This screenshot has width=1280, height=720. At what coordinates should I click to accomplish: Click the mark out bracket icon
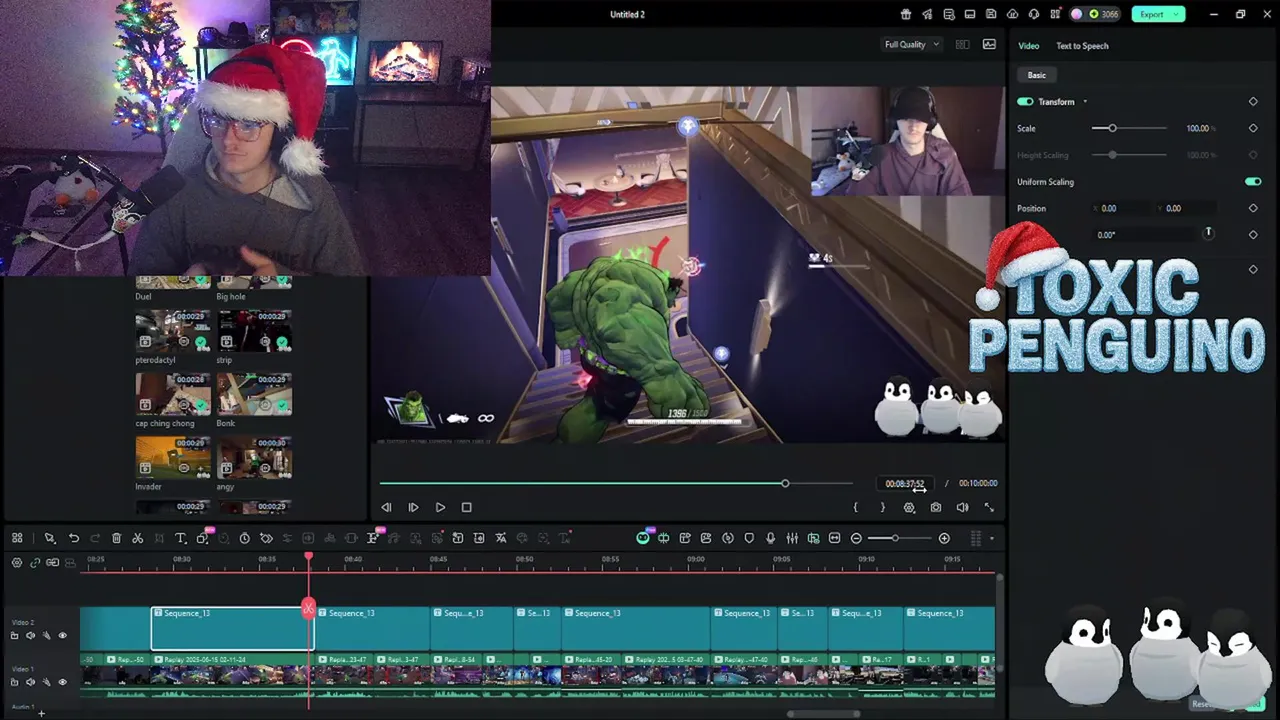tap(882, 507)
